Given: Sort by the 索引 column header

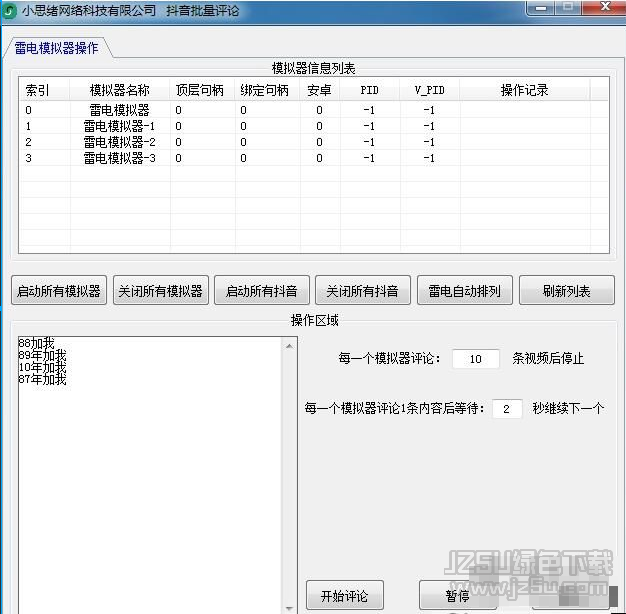Looking at the screenshot, I should pos(44,90).
